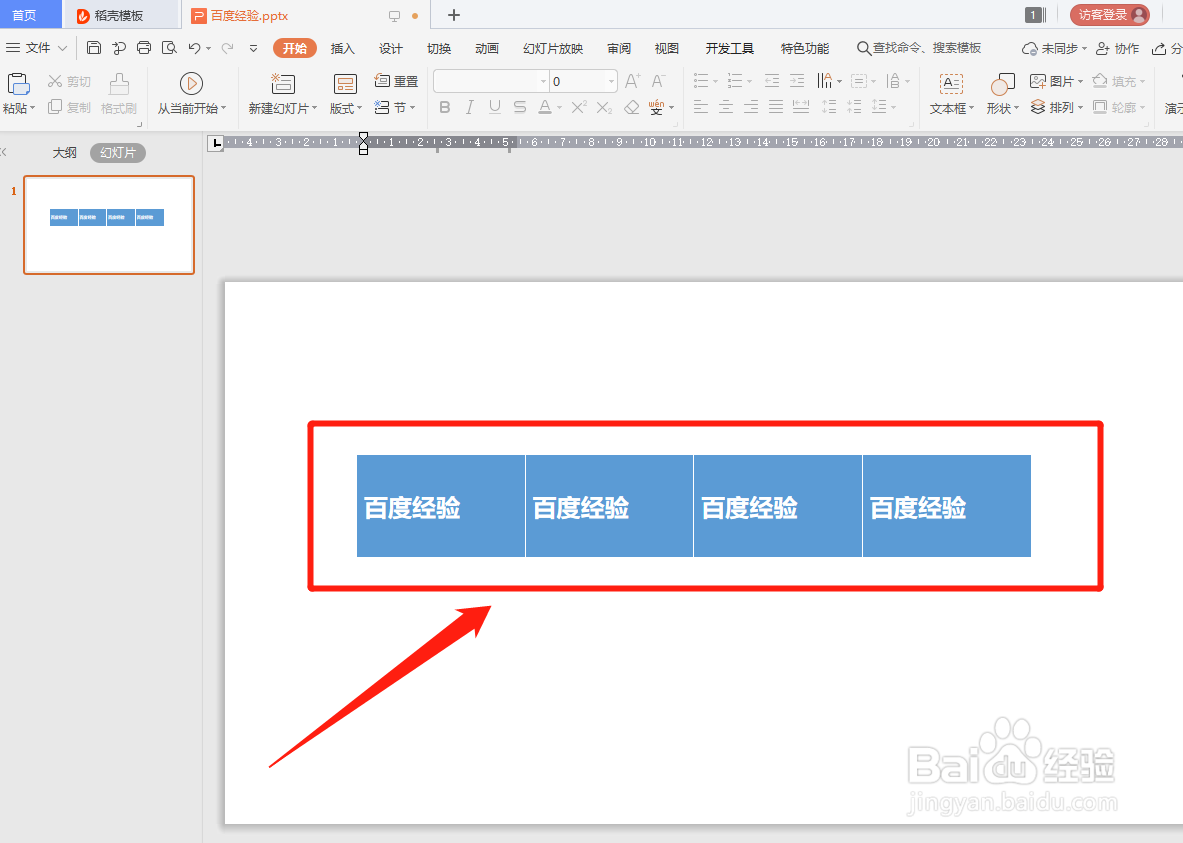Viewport: 1183px width, 843px height.
Task: Toggle center paragraph alignment
Action: (726, 107)
